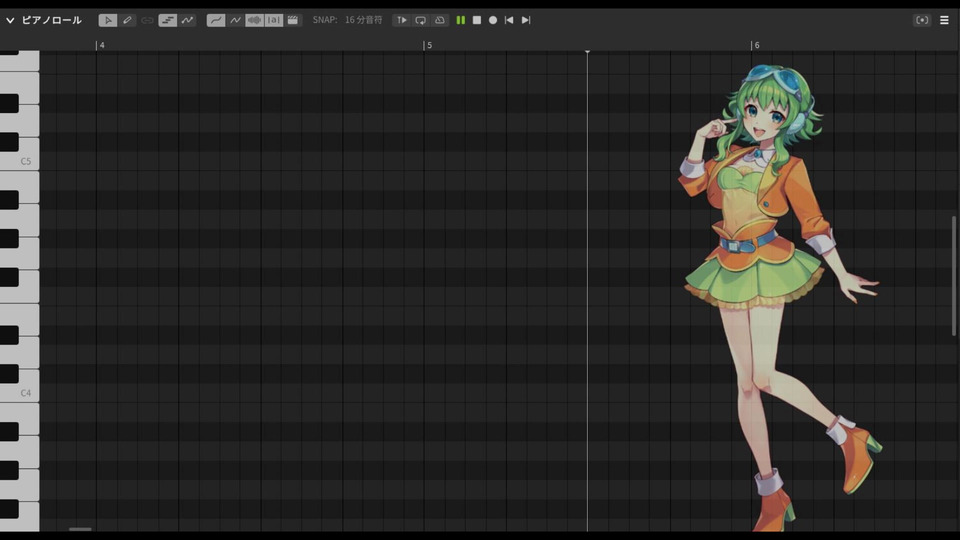Toggle smooth pitch curve display

click(x=216, y=20)
